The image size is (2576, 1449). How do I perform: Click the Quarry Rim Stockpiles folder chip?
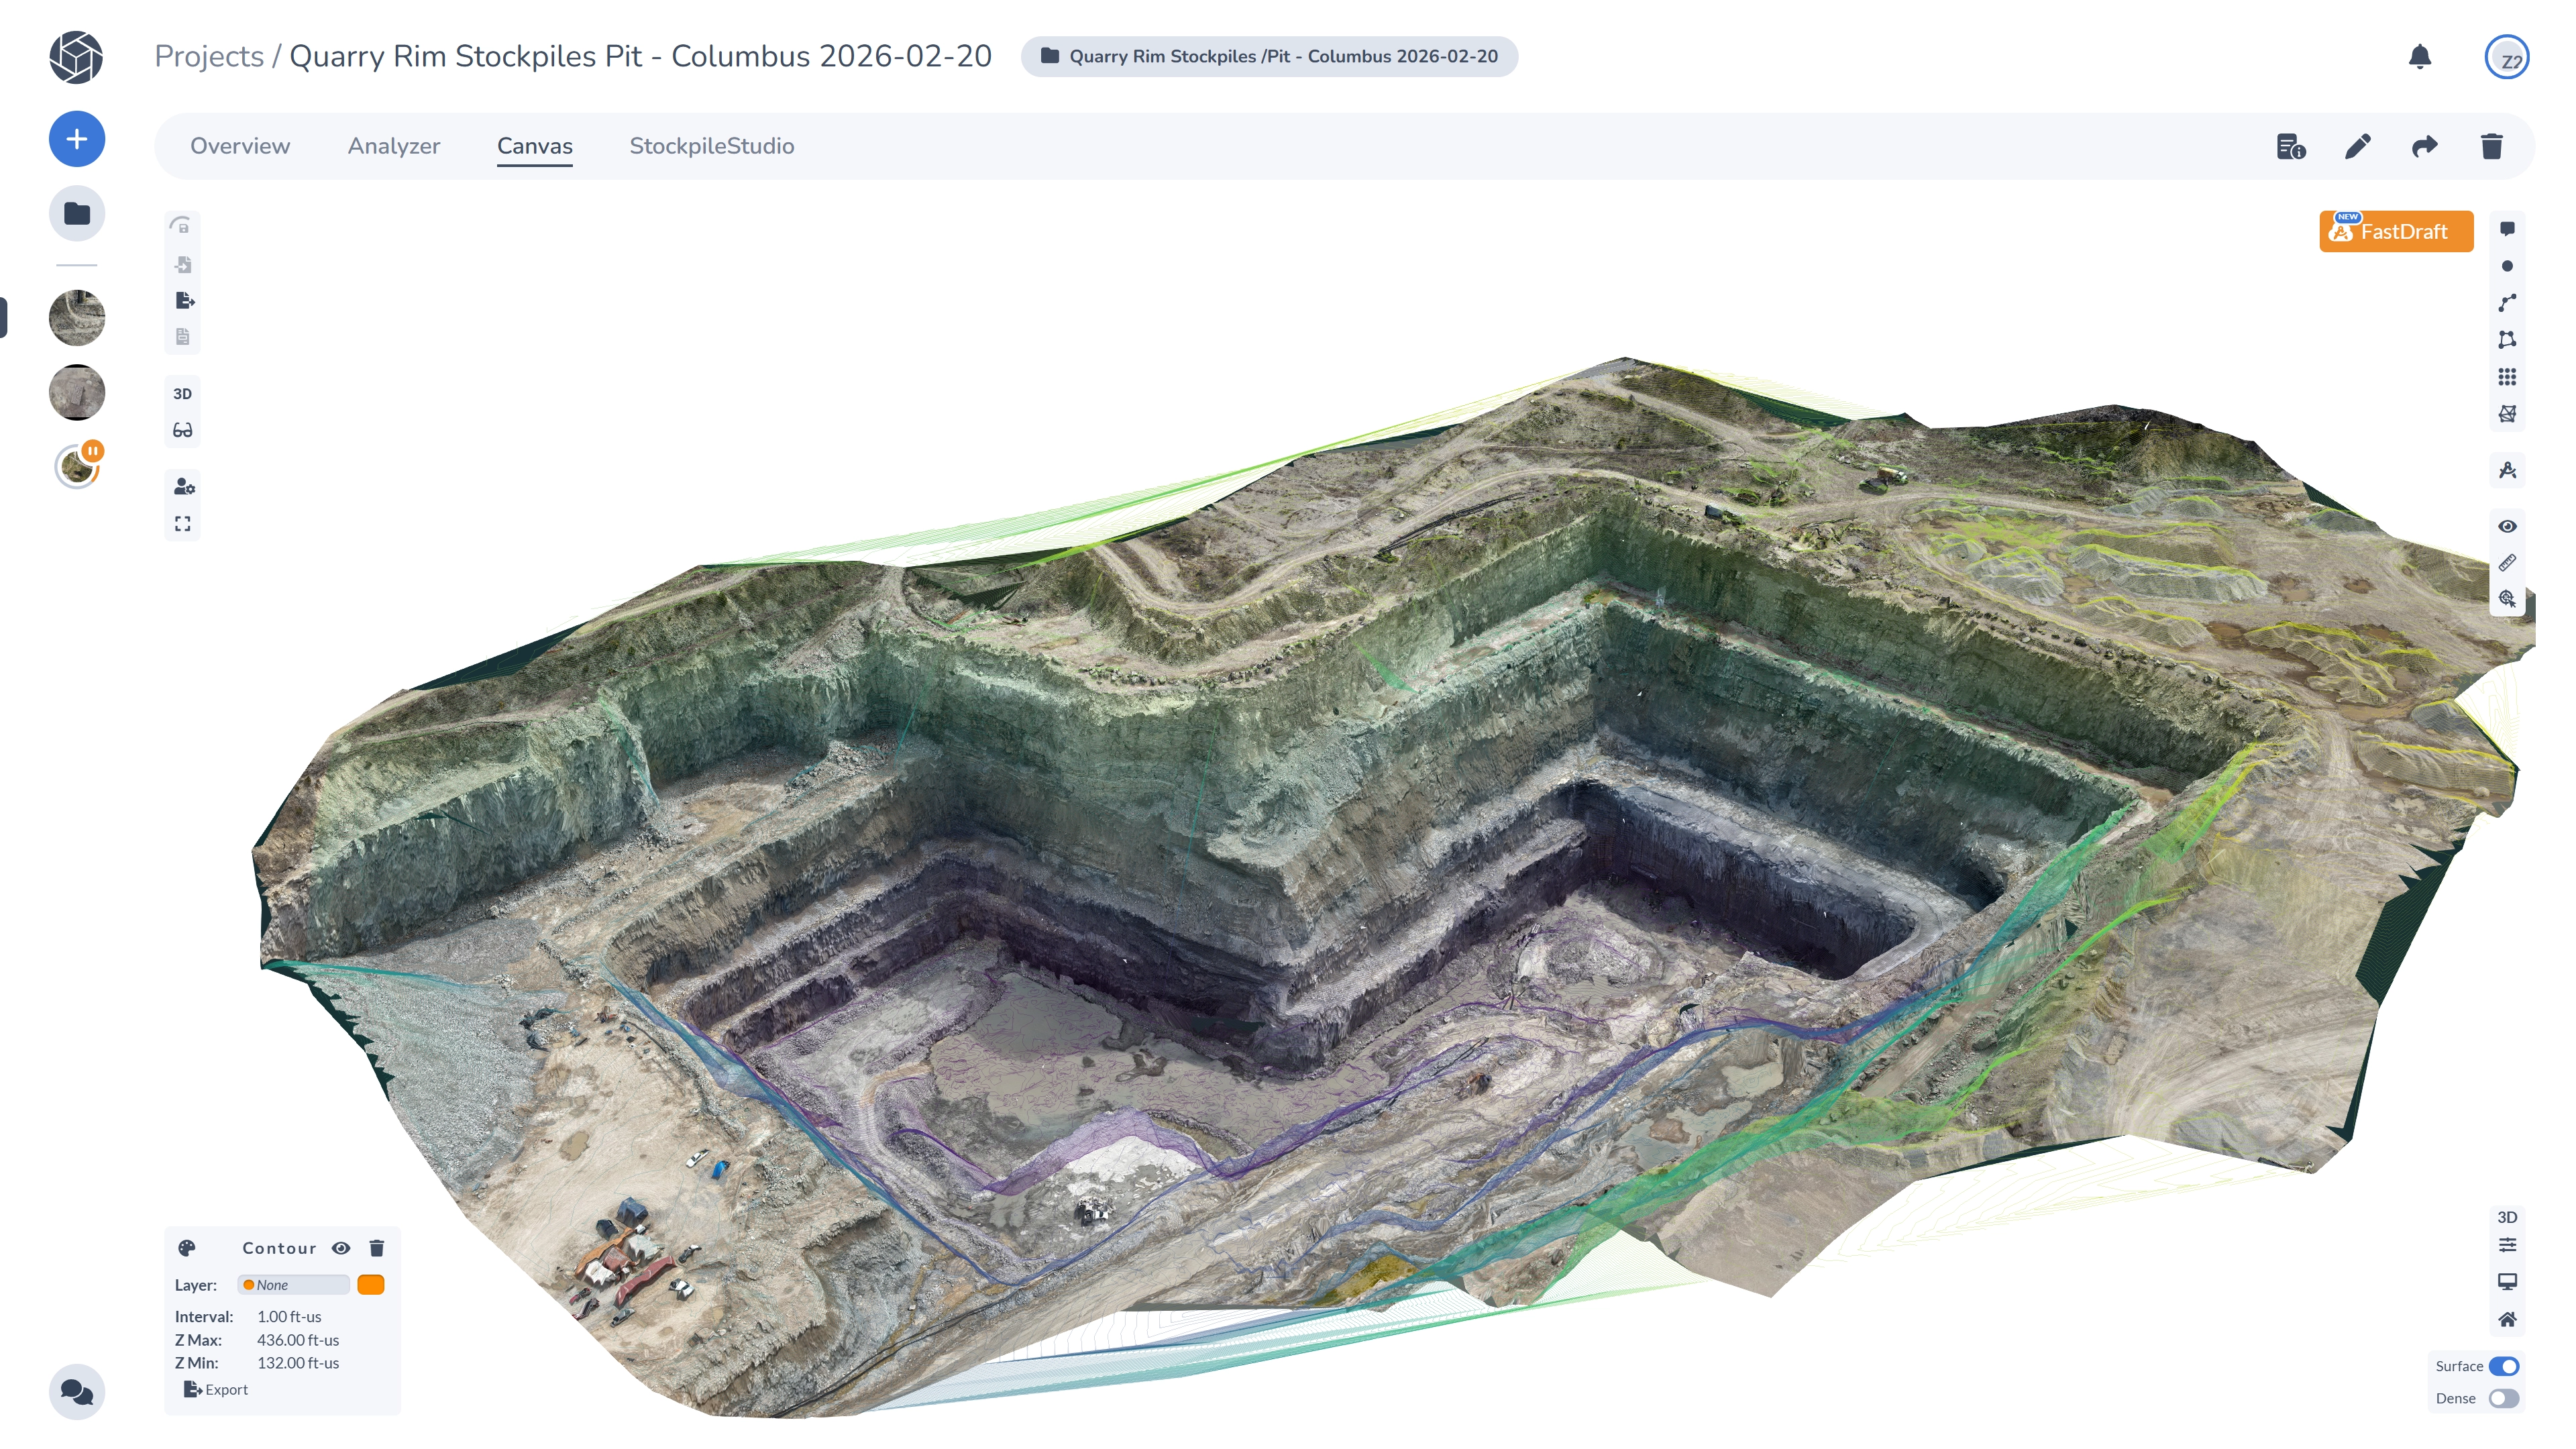point(1269,57)
